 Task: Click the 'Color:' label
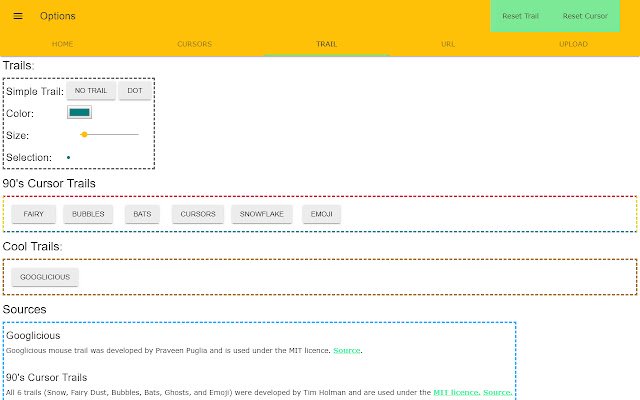click(x=20, y=113)
